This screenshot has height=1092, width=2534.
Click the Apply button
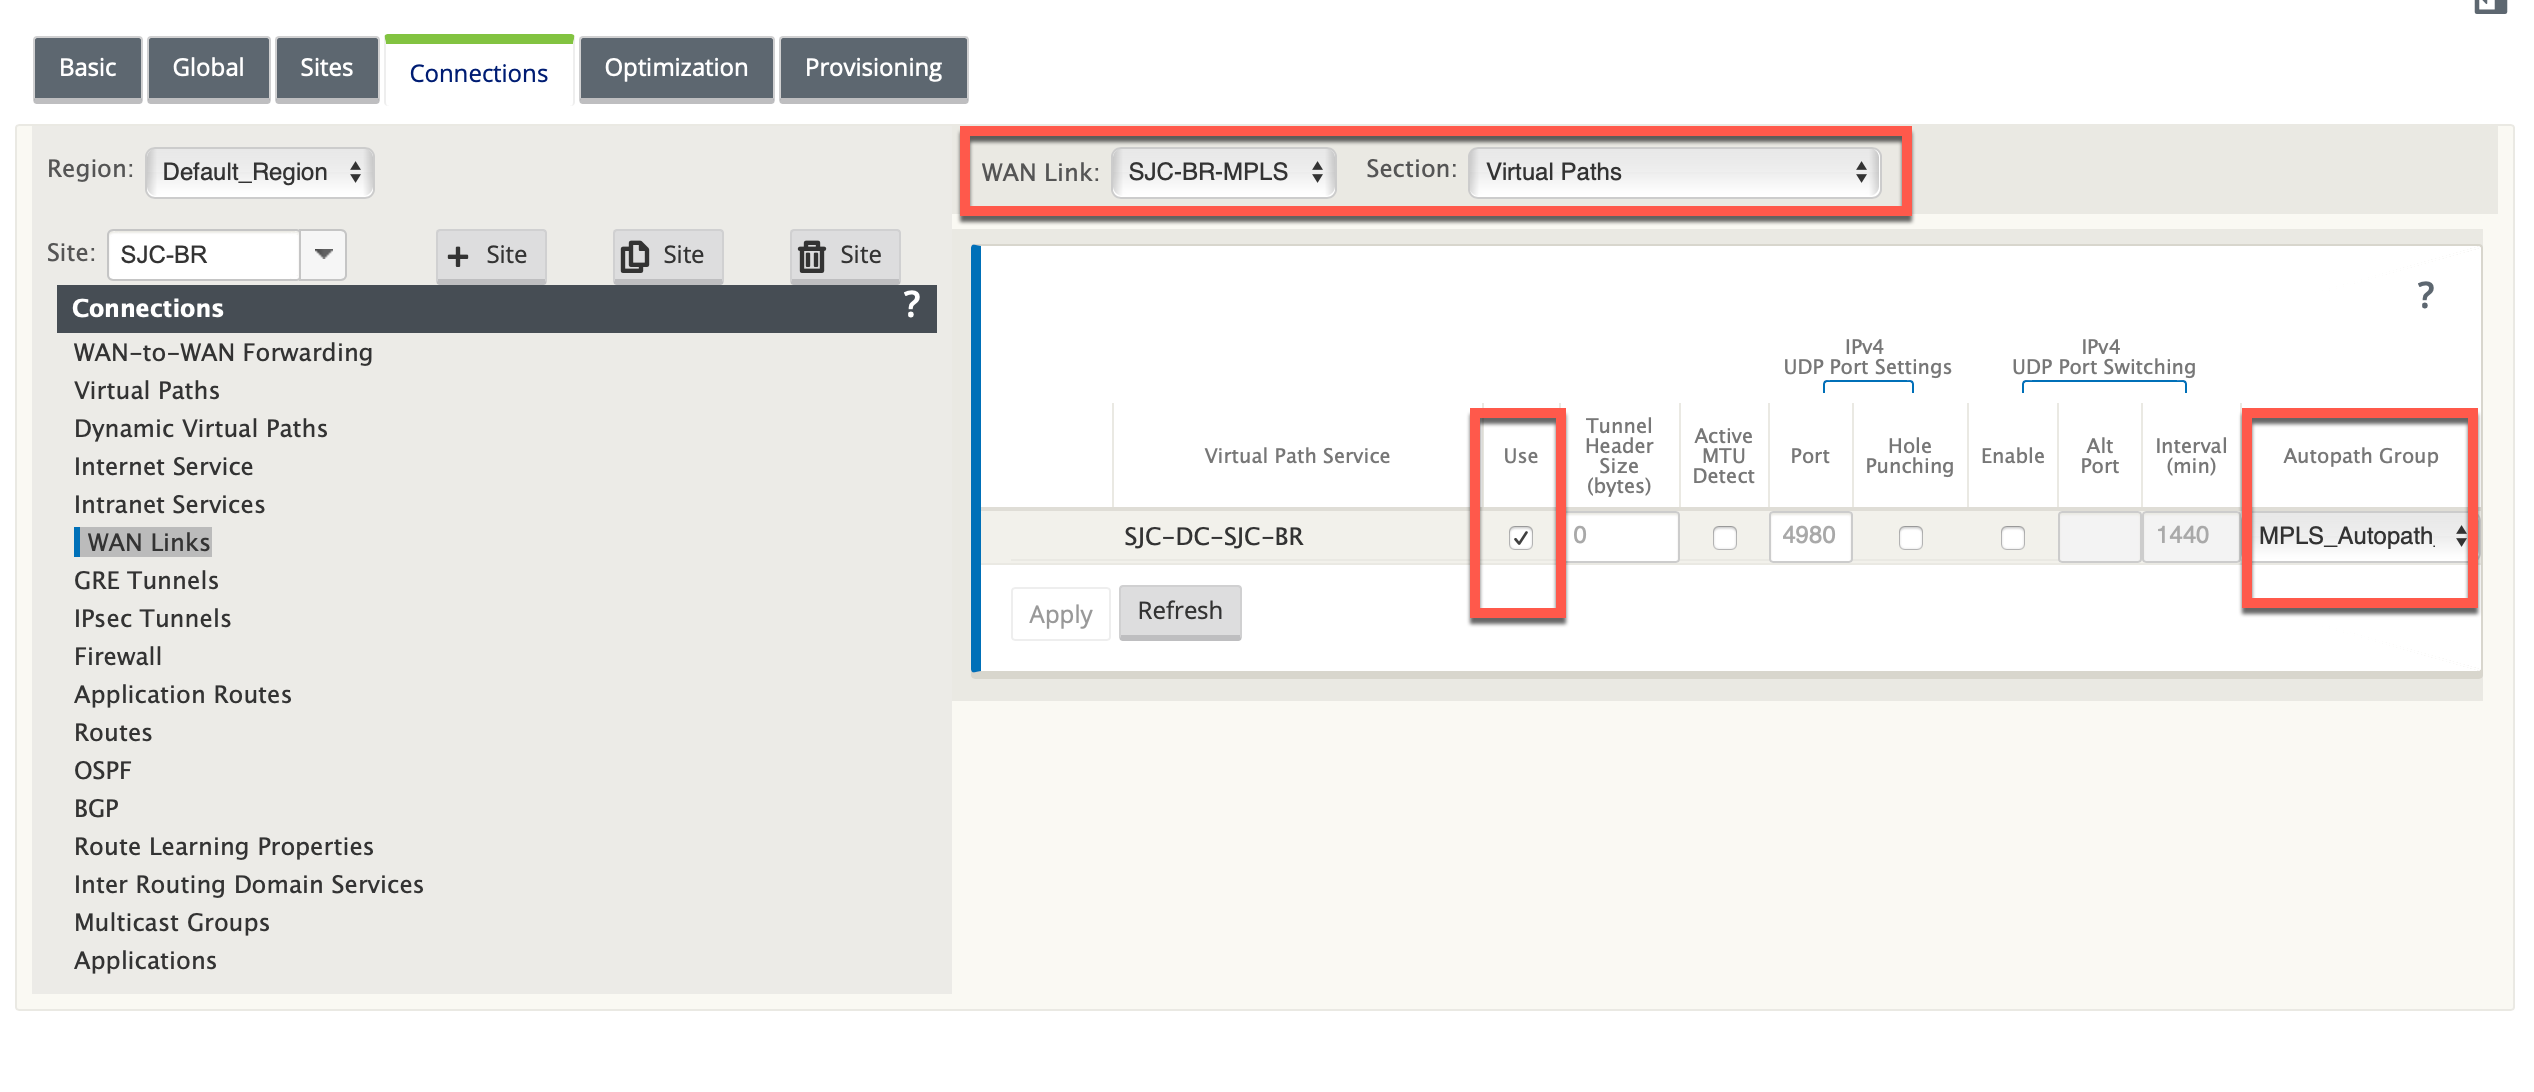[x=1060, y=614]
